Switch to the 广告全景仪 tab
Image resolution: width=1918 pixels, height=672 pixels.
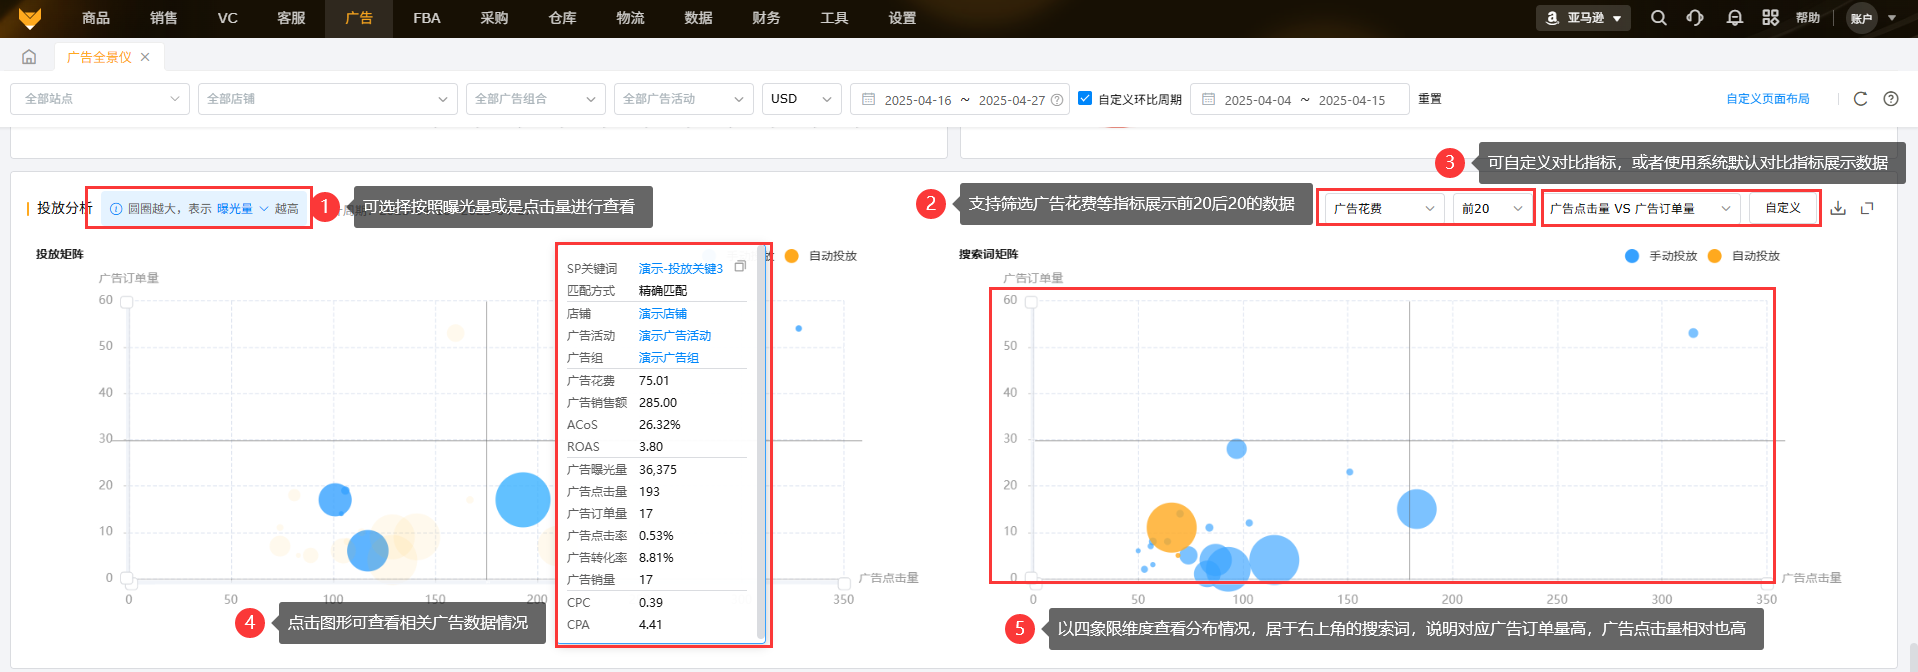99,57
